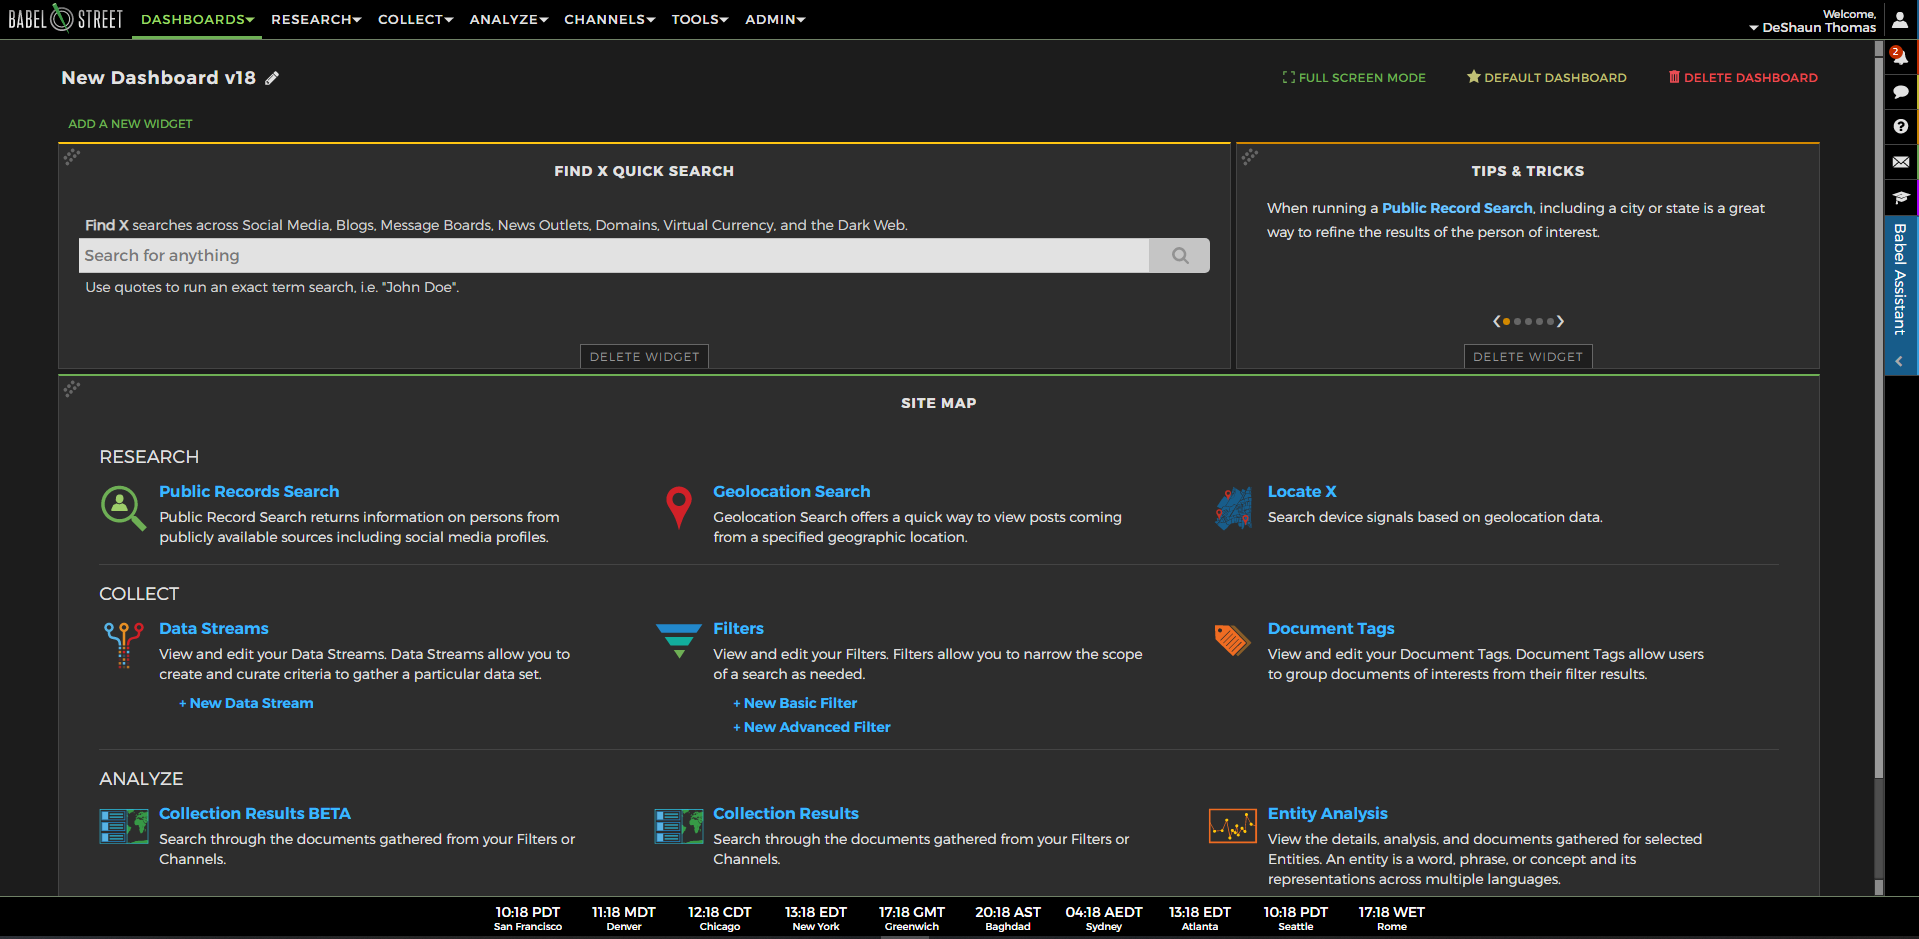The image size is (1919, 939).
Task: Show next tip with right arrow
Action: tap(1560, 321)
